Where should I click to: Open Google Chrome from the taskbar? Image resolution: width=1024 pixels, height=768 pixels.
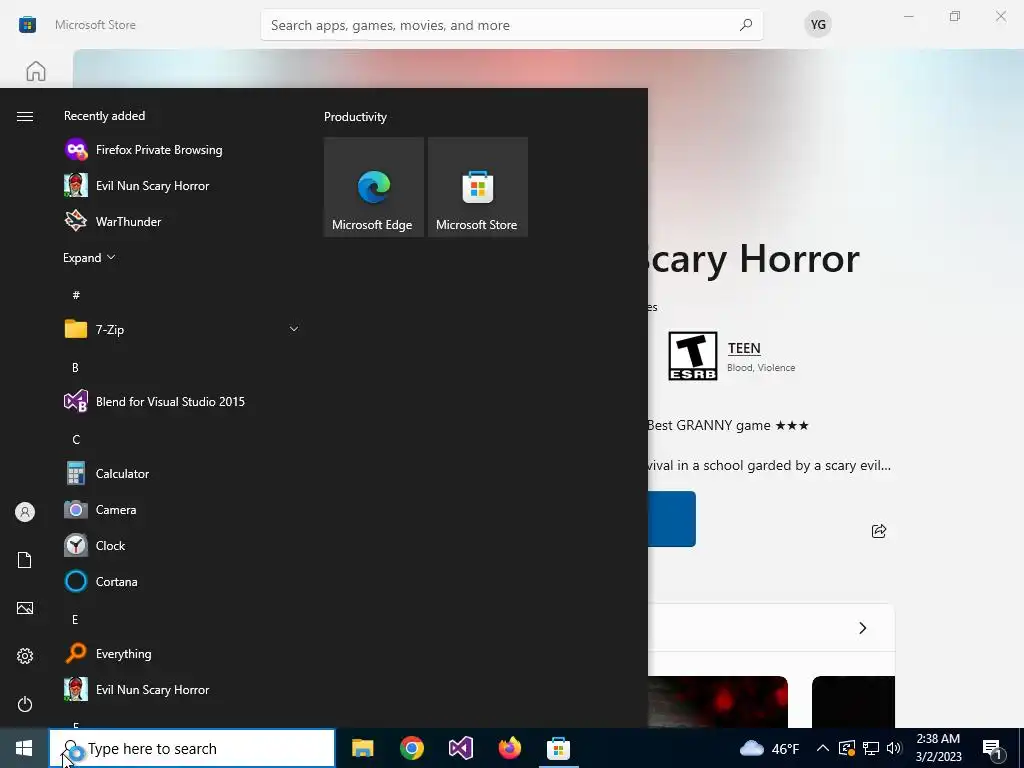tap(411, 748)
